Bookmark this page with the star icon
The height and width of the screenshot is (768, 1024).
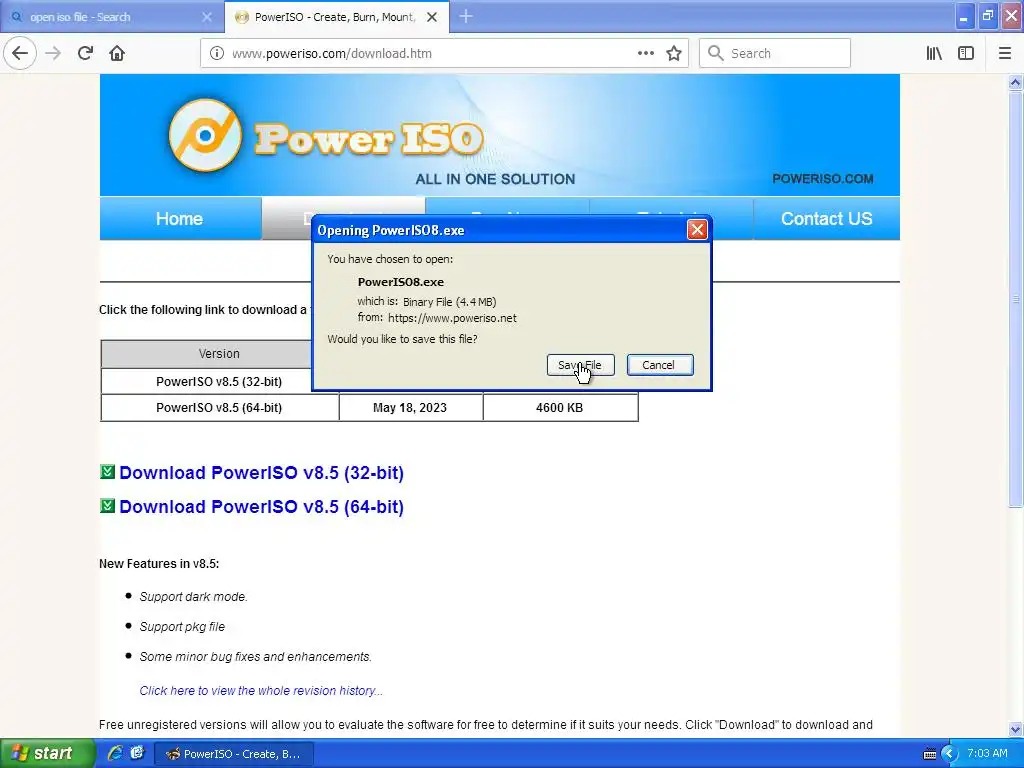[674, 53]
